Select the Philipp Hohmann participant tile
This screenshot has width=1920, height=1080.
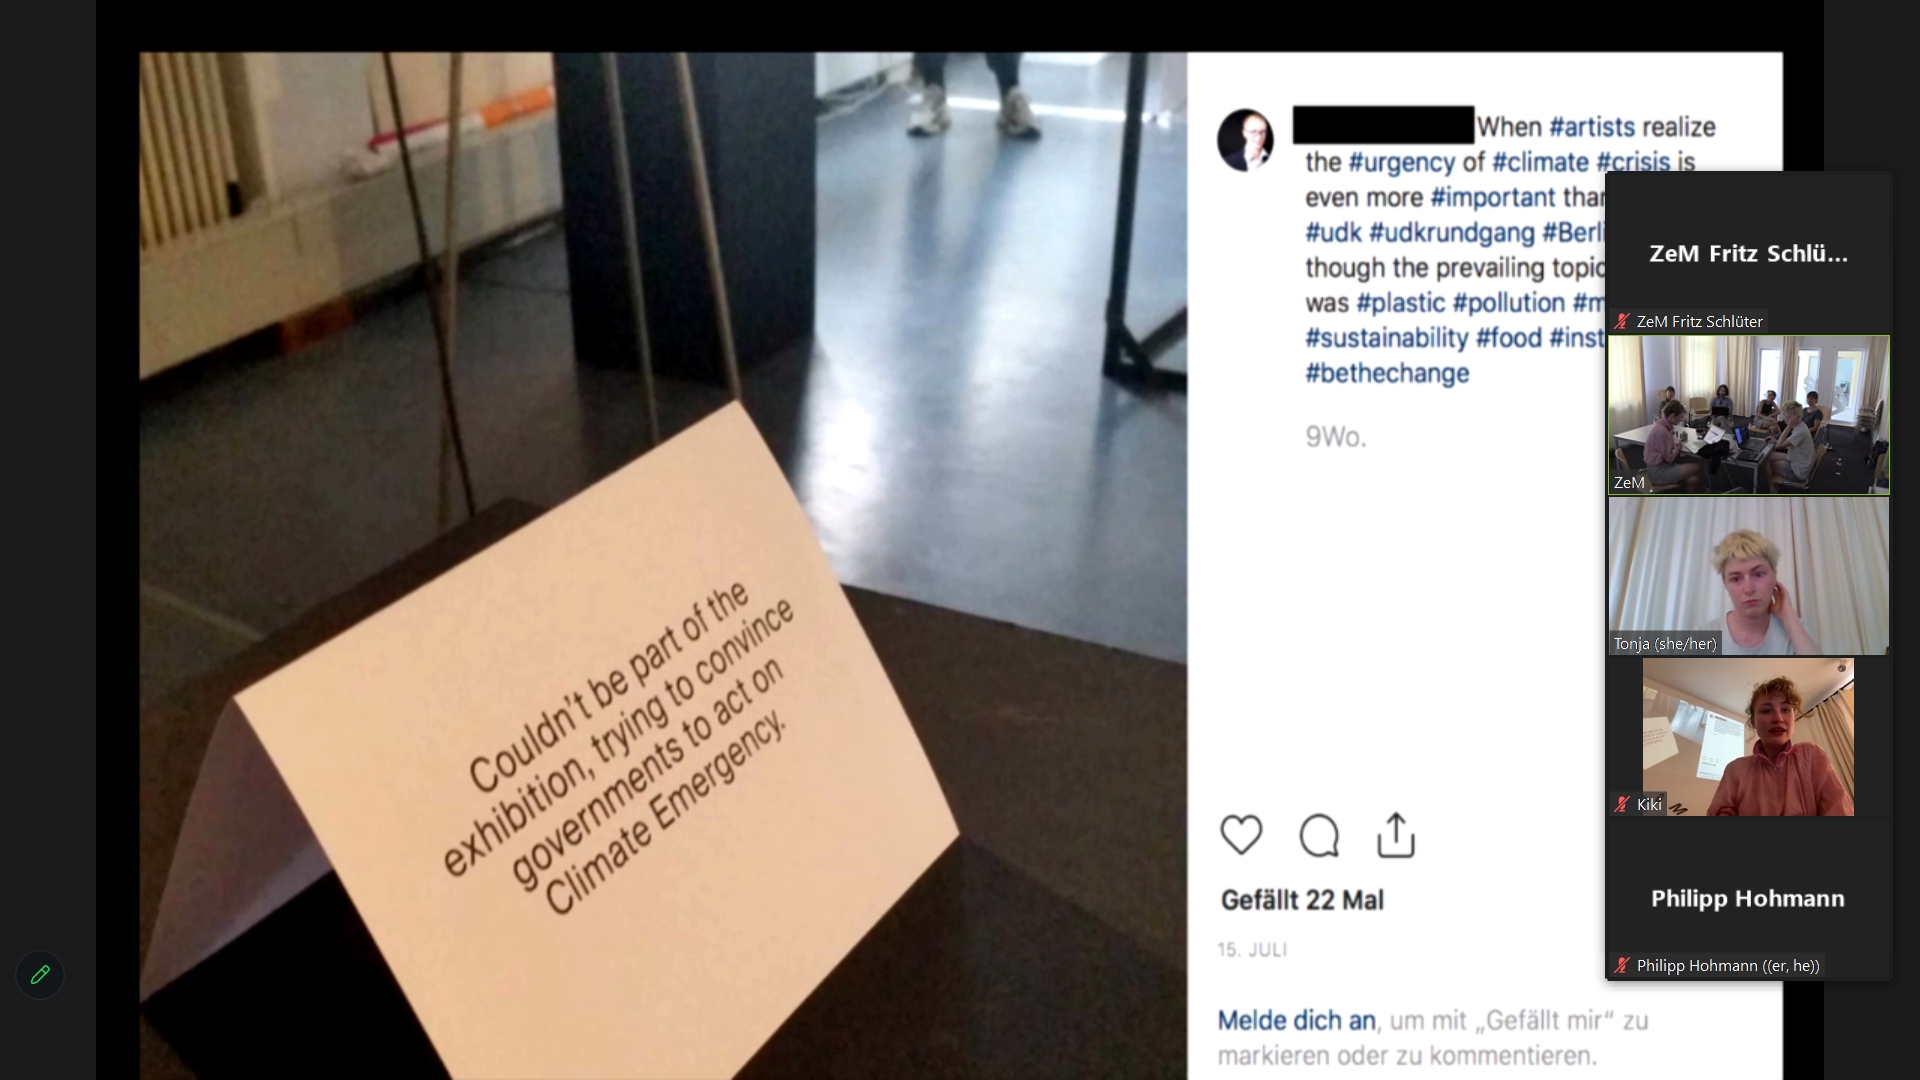[x=1748, y=898]
